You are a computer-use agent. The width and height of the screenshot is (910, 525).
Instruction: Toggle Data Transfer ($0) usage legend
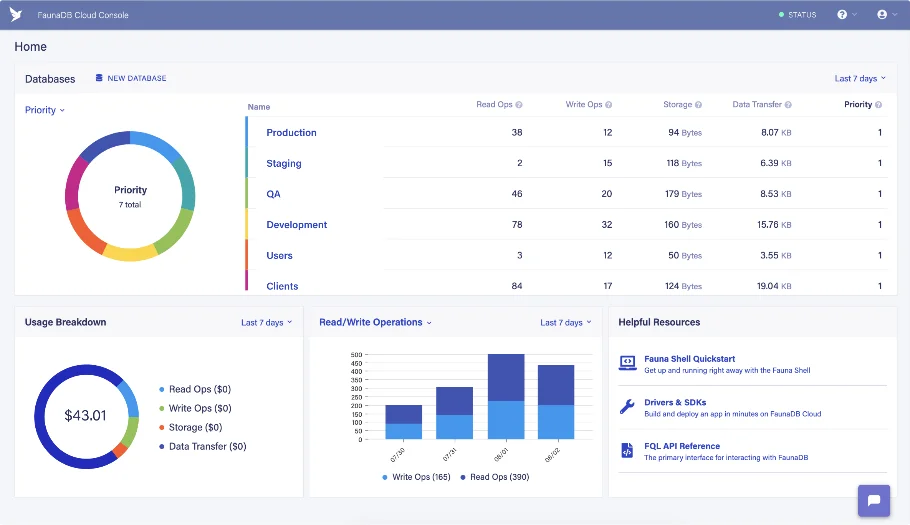[x=203, y=446]
